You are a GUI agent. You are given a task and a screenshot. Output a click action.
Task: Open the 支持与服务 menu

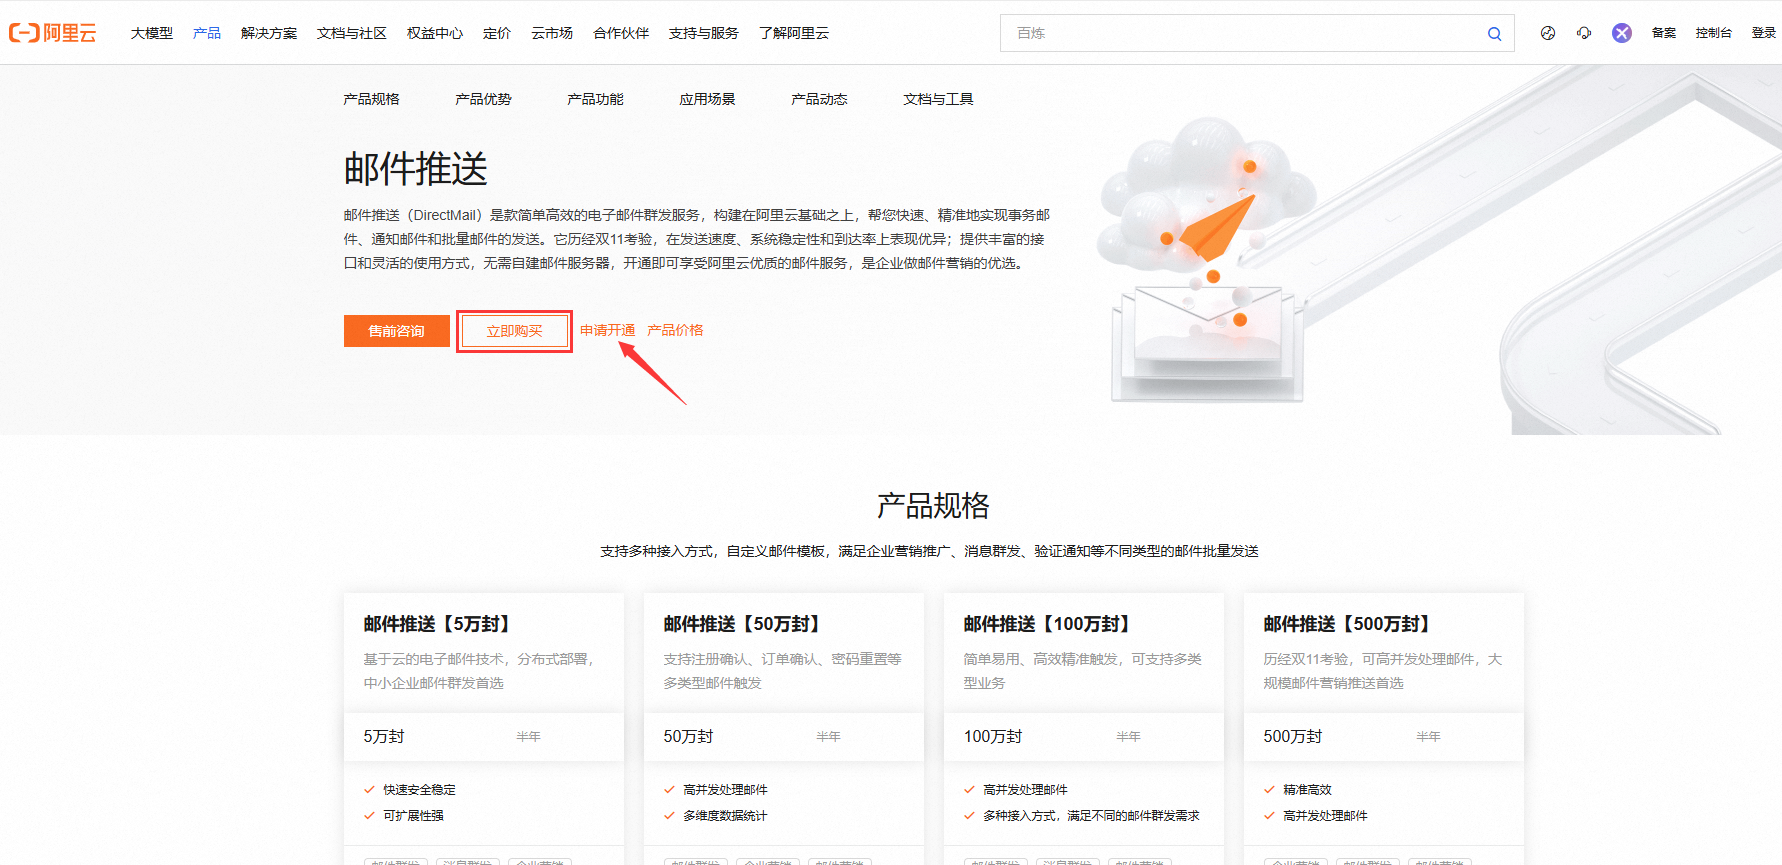[x=704, y=33]
